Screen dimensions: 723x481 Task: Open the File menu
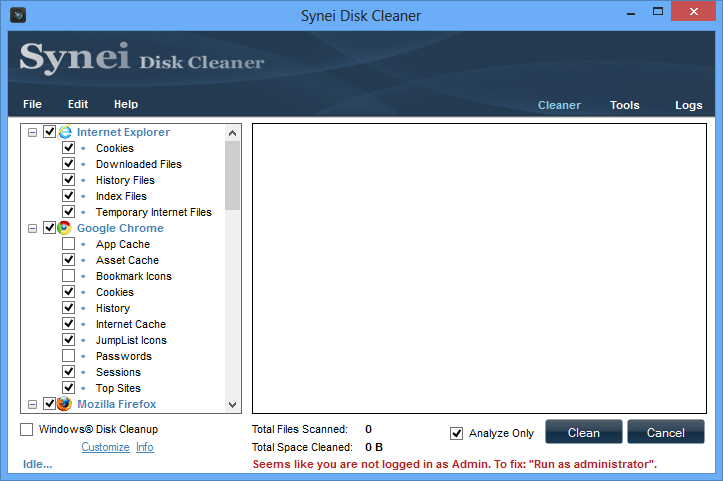(x=32, y=104)
